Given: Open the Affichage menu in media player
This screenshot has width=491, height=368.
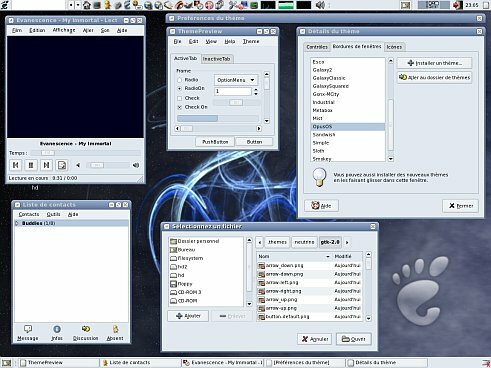Looking at the screenshot, I should tap(64, 30).
